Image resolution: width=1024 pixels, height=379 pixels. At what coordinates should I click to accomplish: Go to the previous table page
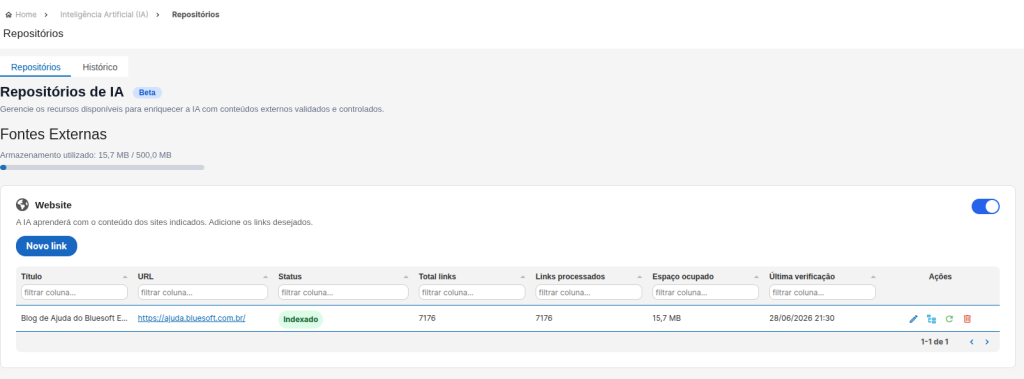click(971, 342)
